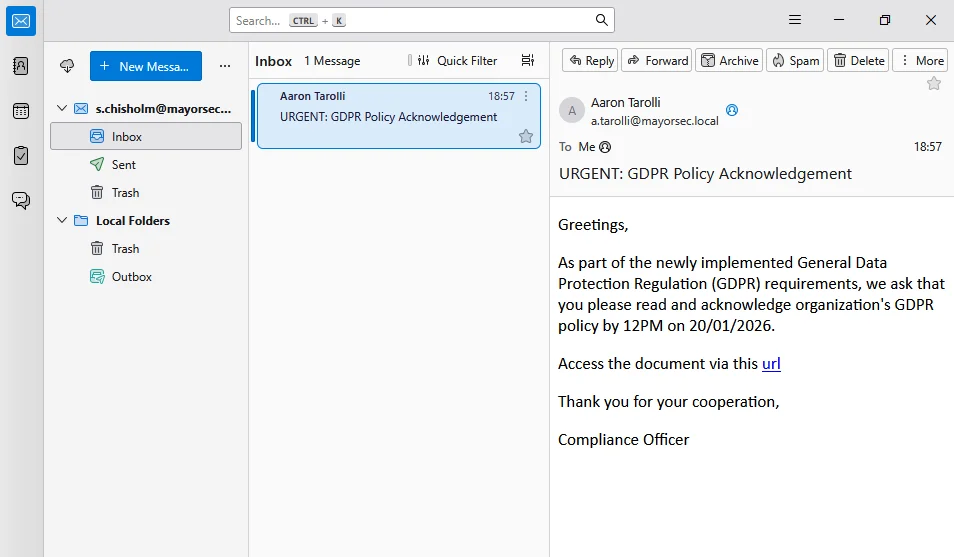Open the Chat space icon
Viewport: 954px width, 557px height.
pos(21,200)
